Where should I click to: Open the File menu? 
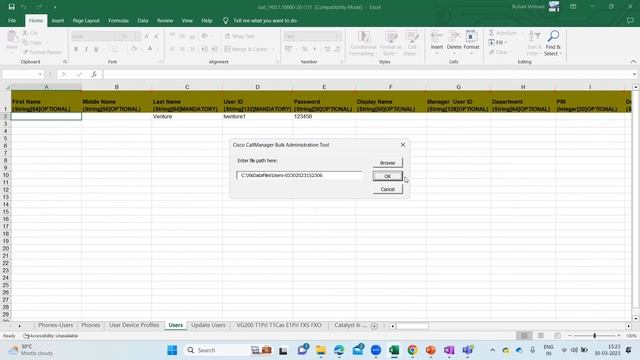click(12, 20)
